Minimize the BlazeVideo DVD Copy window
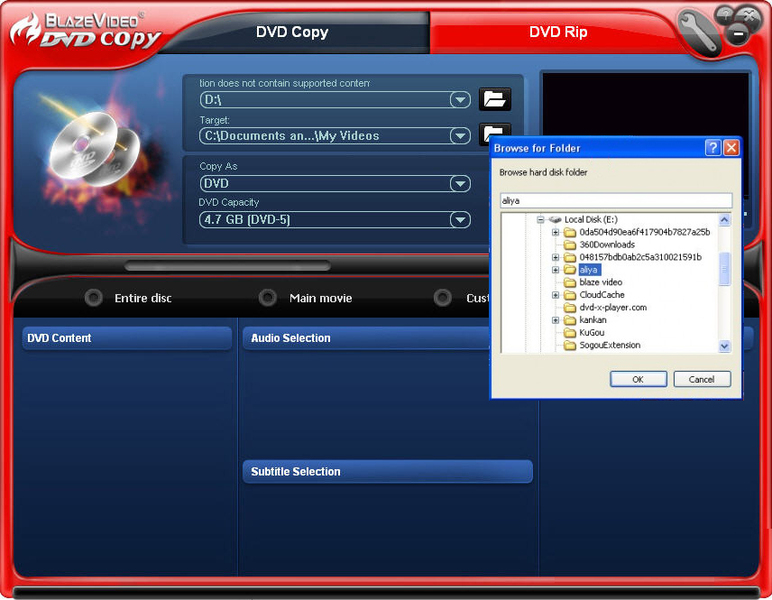This screenshot has height=600, width=772. pos(738,34)
